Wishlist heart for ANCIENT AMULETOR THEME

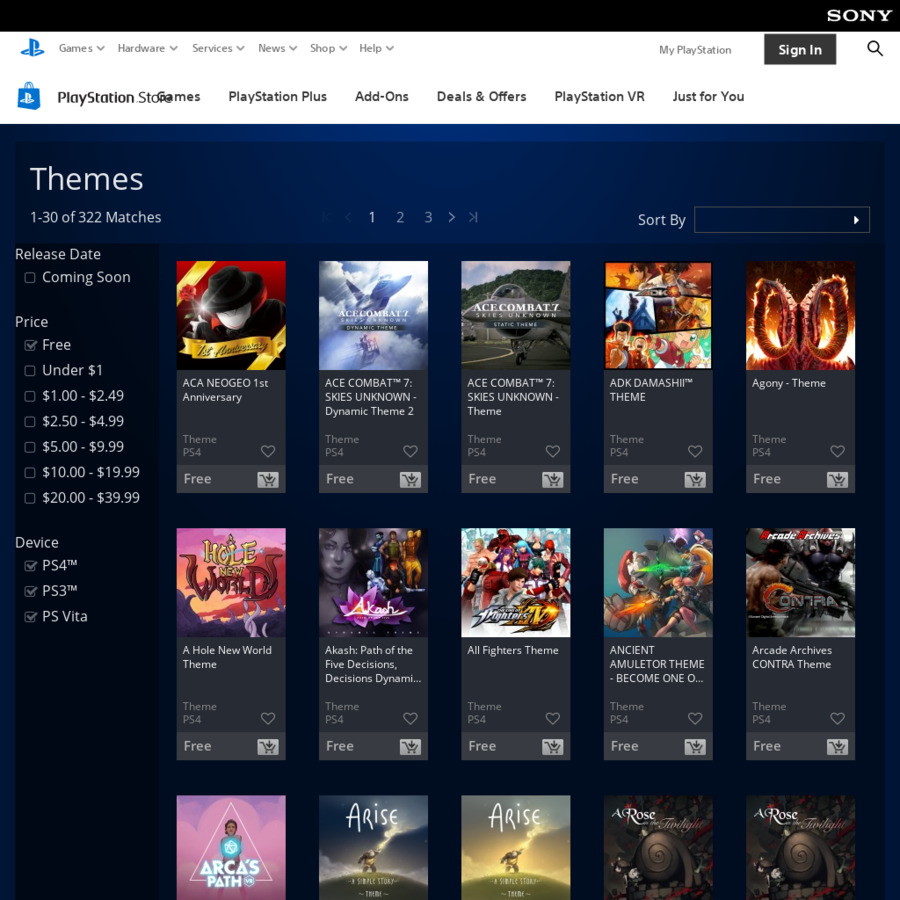coord(695,719)
